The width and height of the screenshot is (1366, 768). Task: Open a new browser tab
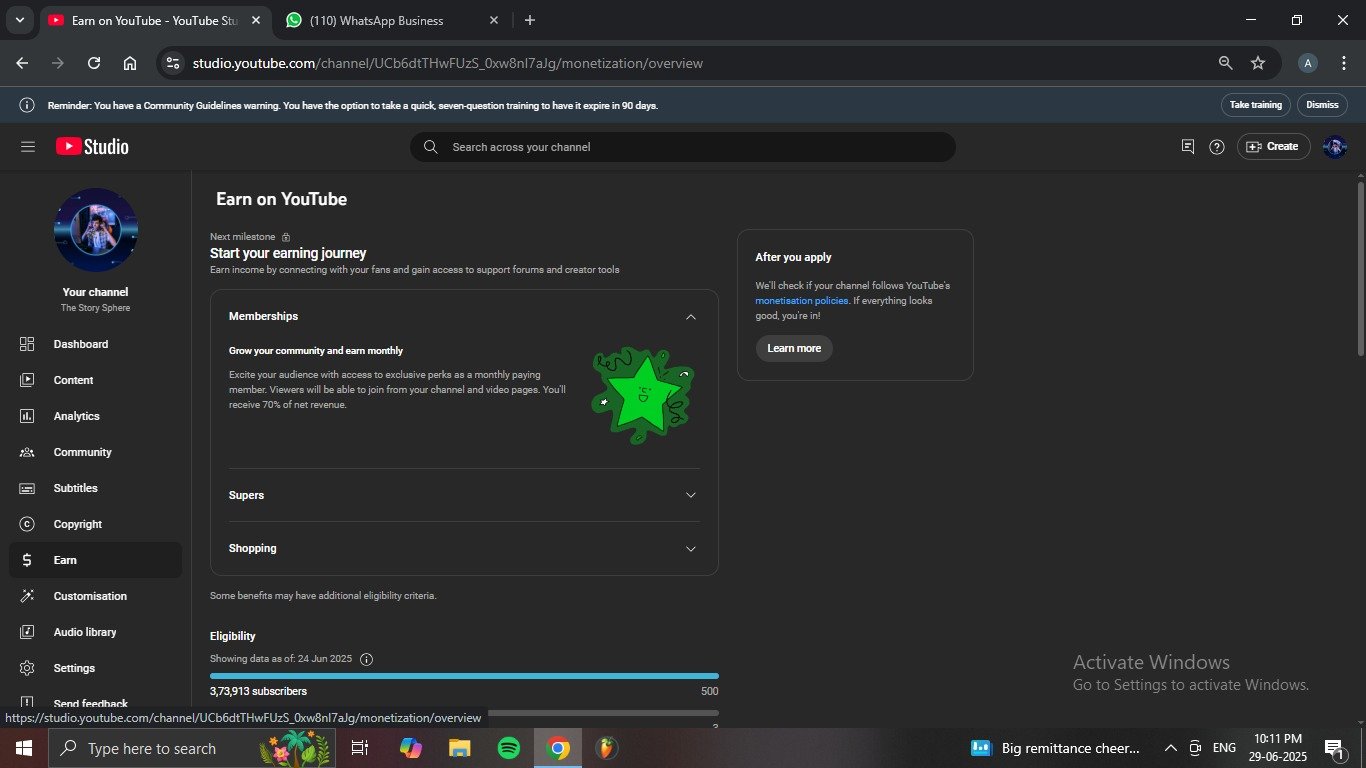point(529,20)
